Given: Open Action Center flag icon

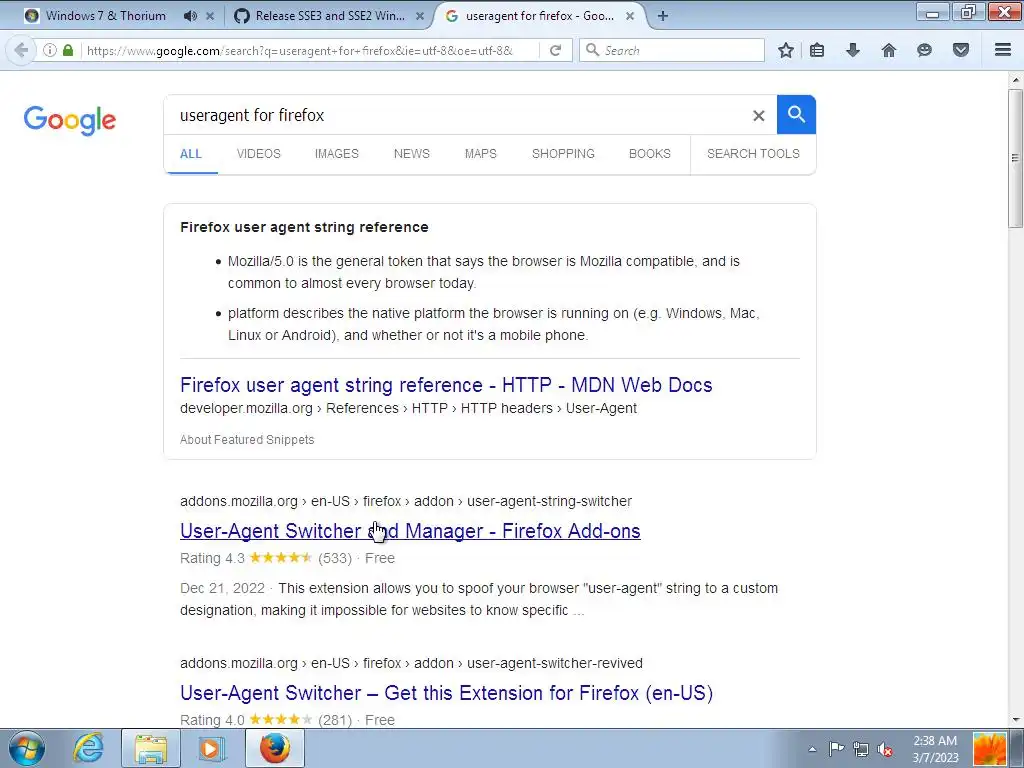Looking at the screenshot, I should tap(836, 749).
